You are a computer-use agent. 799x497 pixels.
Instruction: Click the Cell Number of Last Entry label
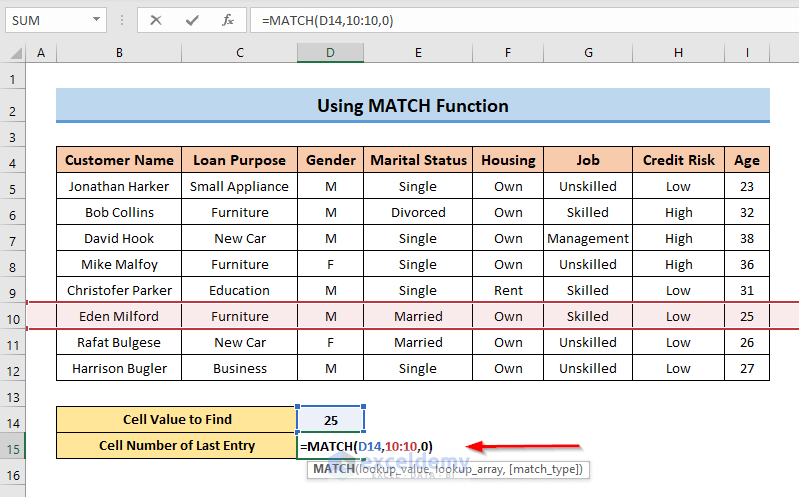pos(176,446)
